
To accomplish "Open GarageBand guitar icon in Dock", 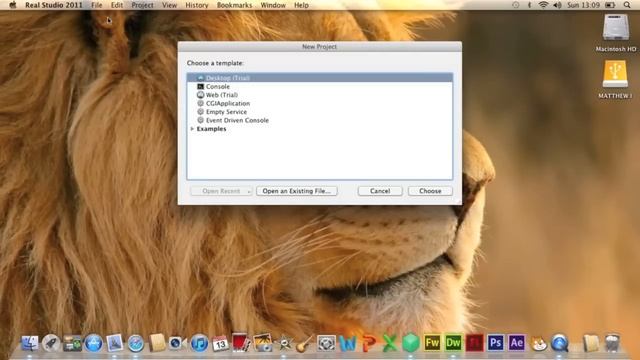I will [x=305, y=343].
